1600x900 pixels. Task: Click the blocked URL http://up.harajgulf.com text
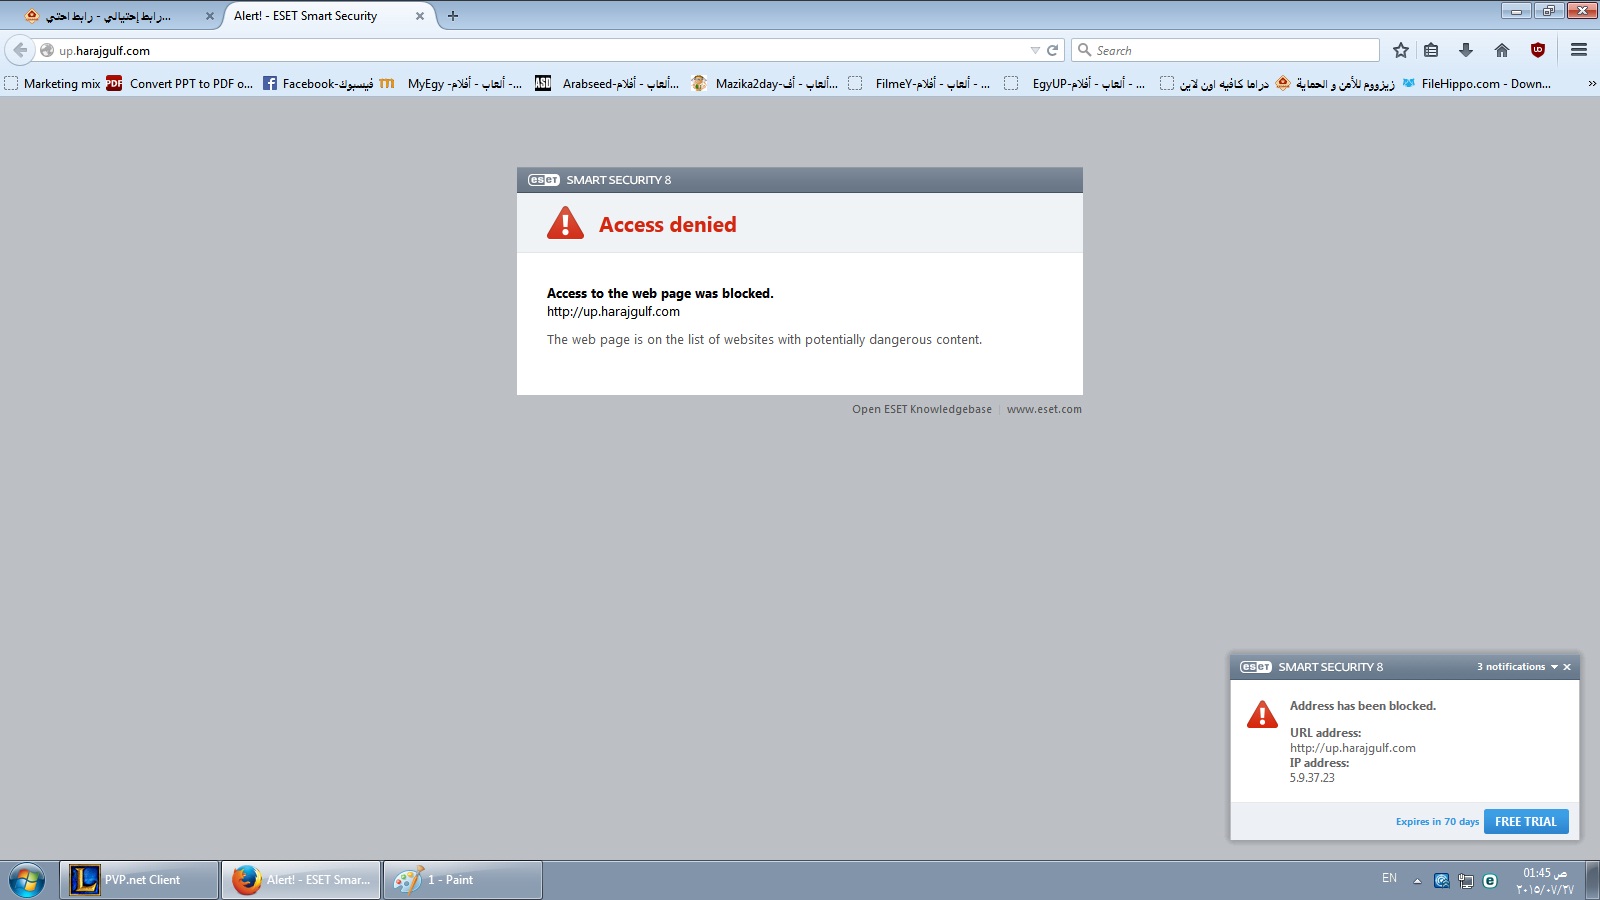click(613, 312)
